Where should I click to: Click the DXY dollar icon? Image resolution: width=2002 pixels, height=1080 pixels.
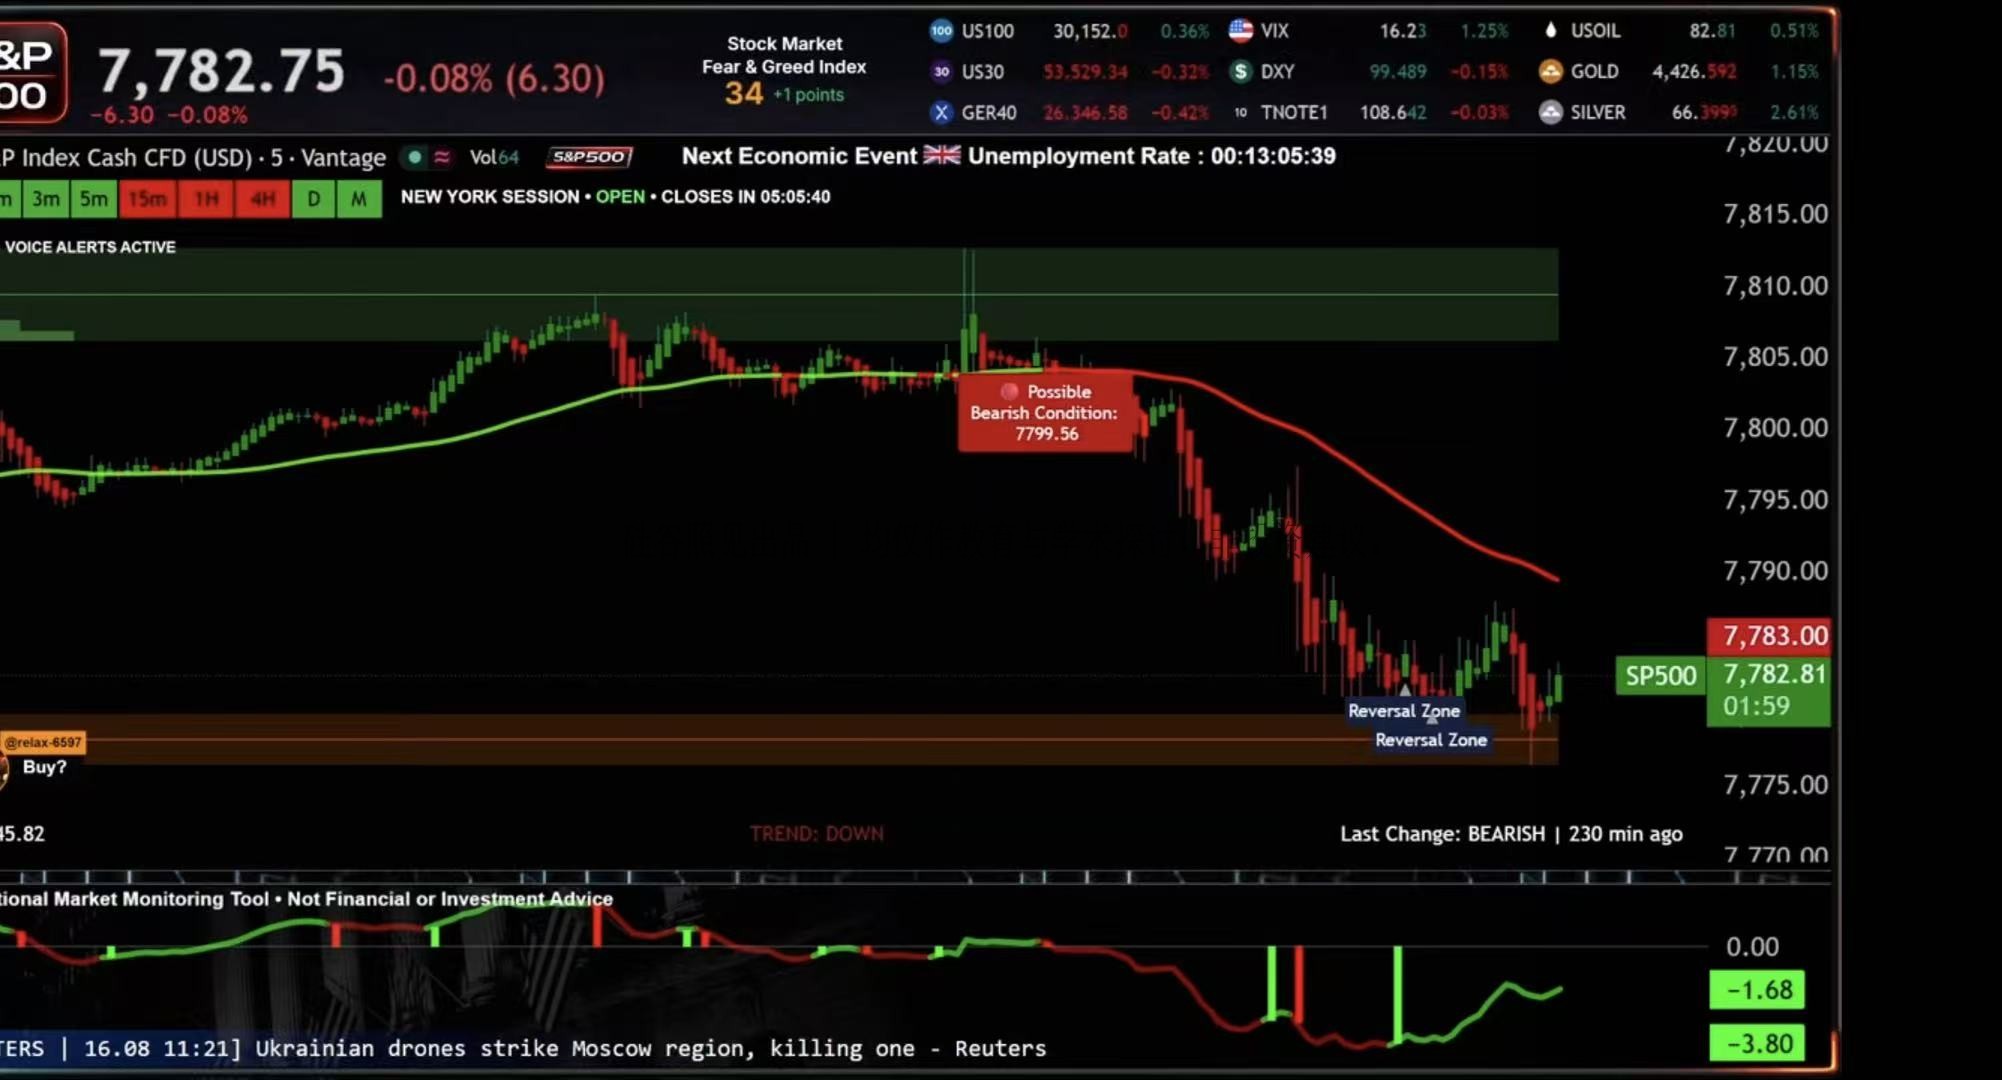point(1241,72)
